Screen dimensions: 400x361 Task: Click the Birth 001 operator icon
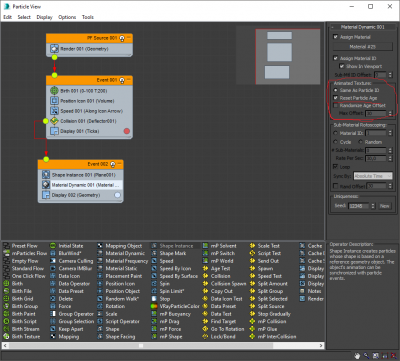[x=54, y=91]
